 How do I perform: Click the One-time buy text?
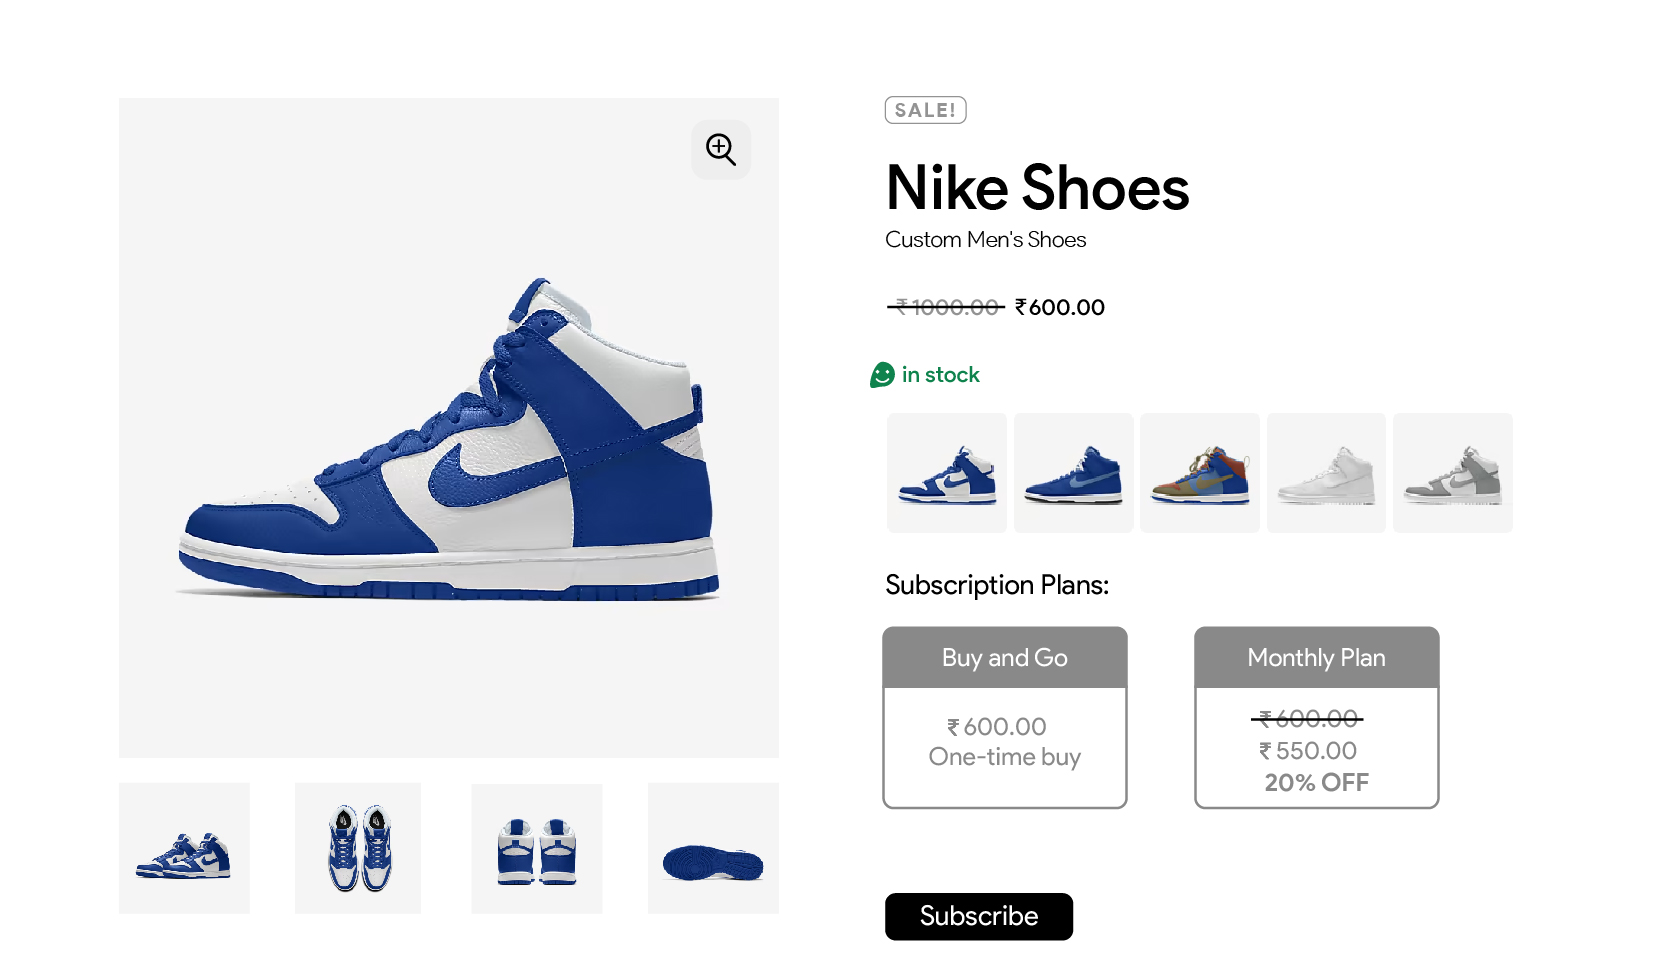click(1004, 757)
